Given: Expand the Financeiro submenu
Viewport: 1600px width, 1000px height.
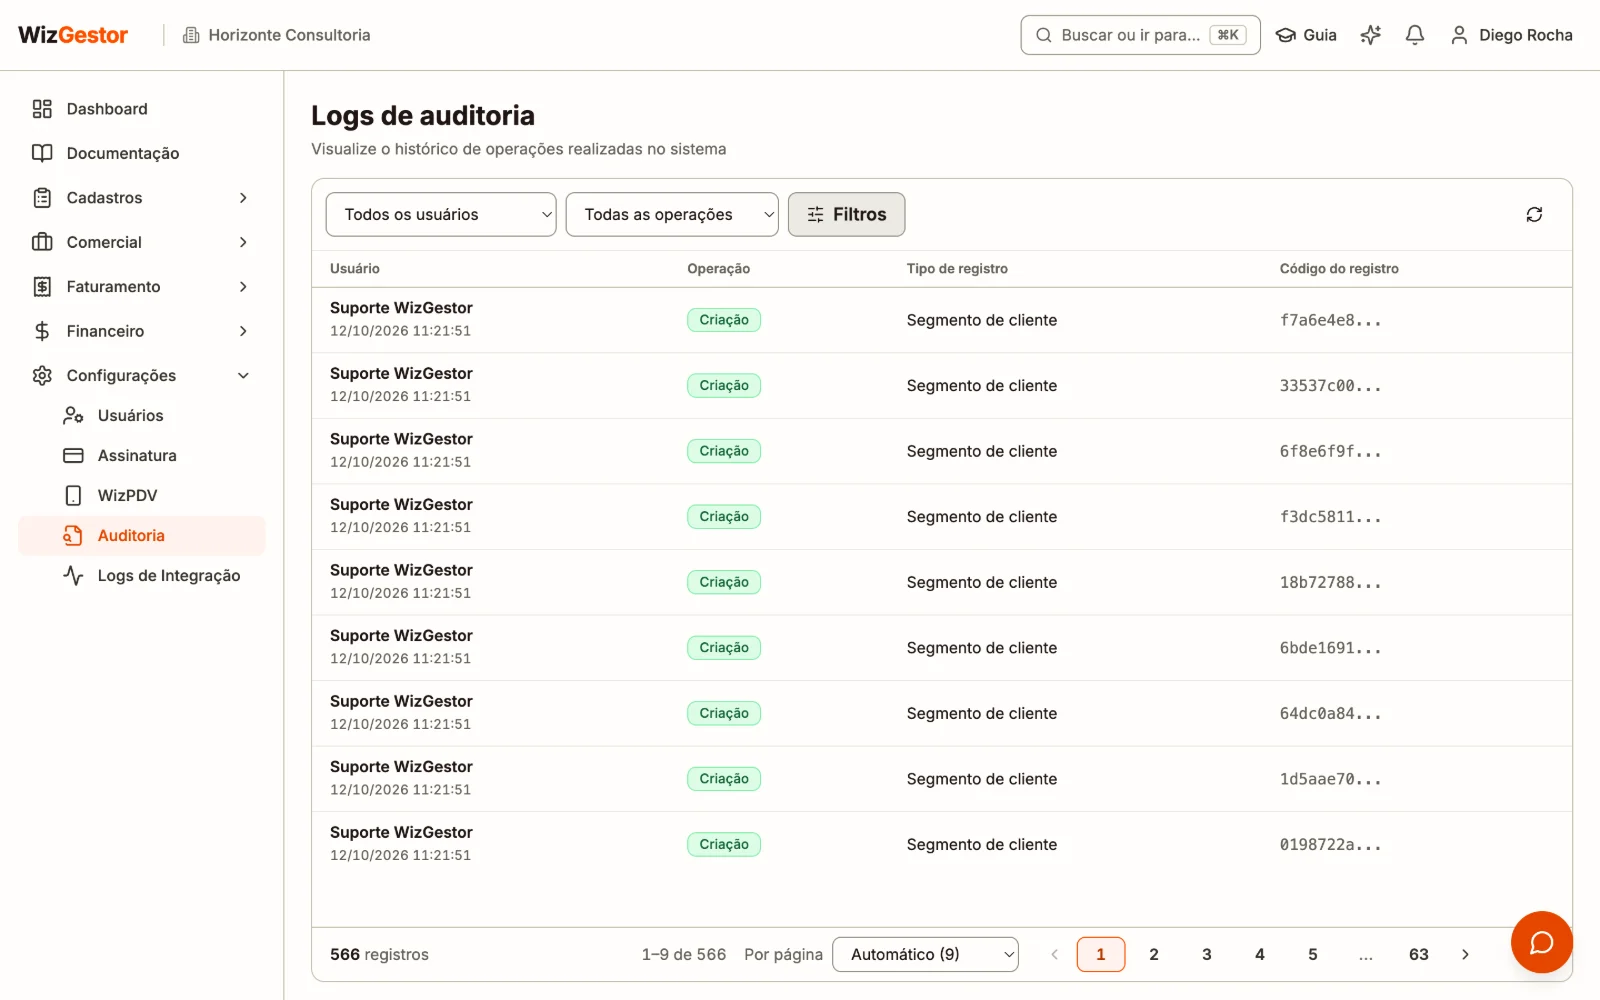Looking at the screenshot, I should click(x=141, y=331).
